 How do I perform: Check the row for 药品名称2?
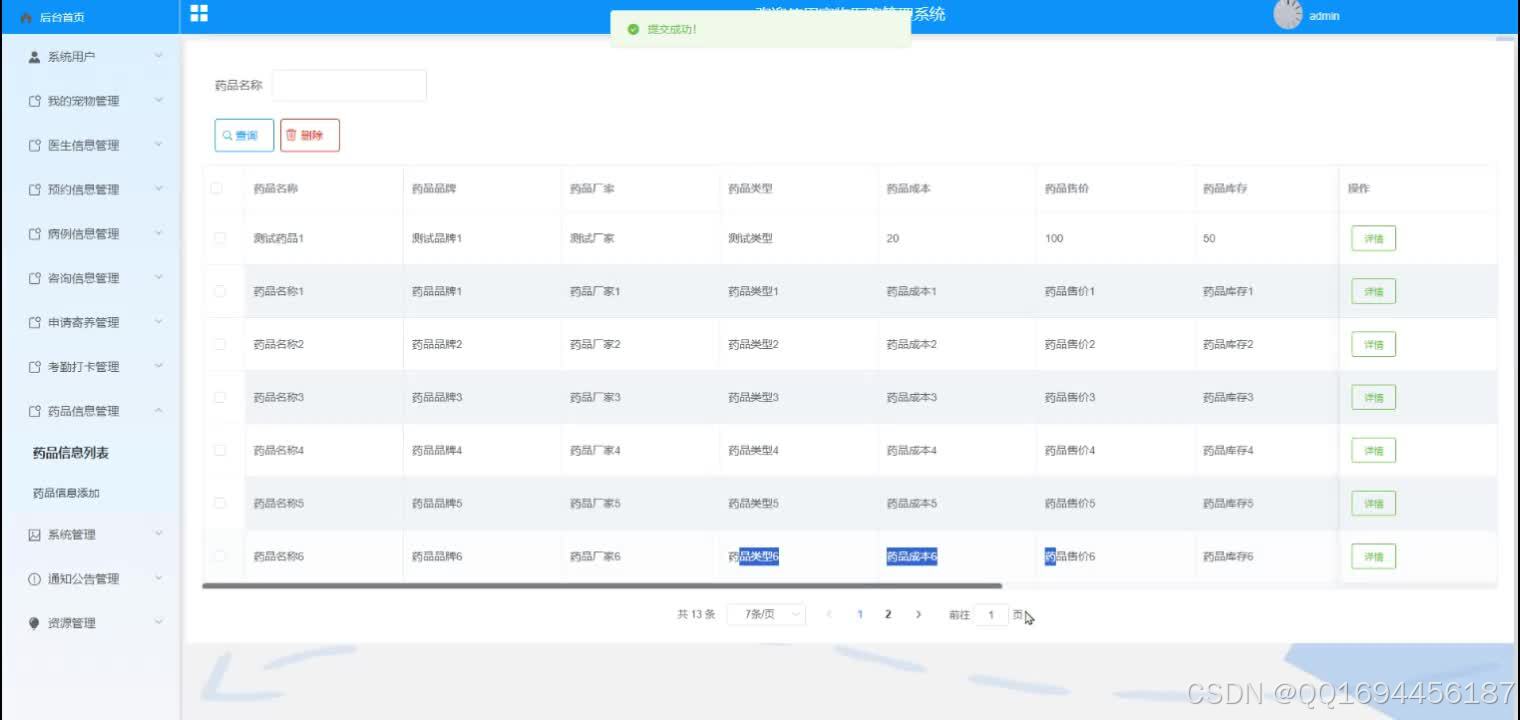pos(220,344)
